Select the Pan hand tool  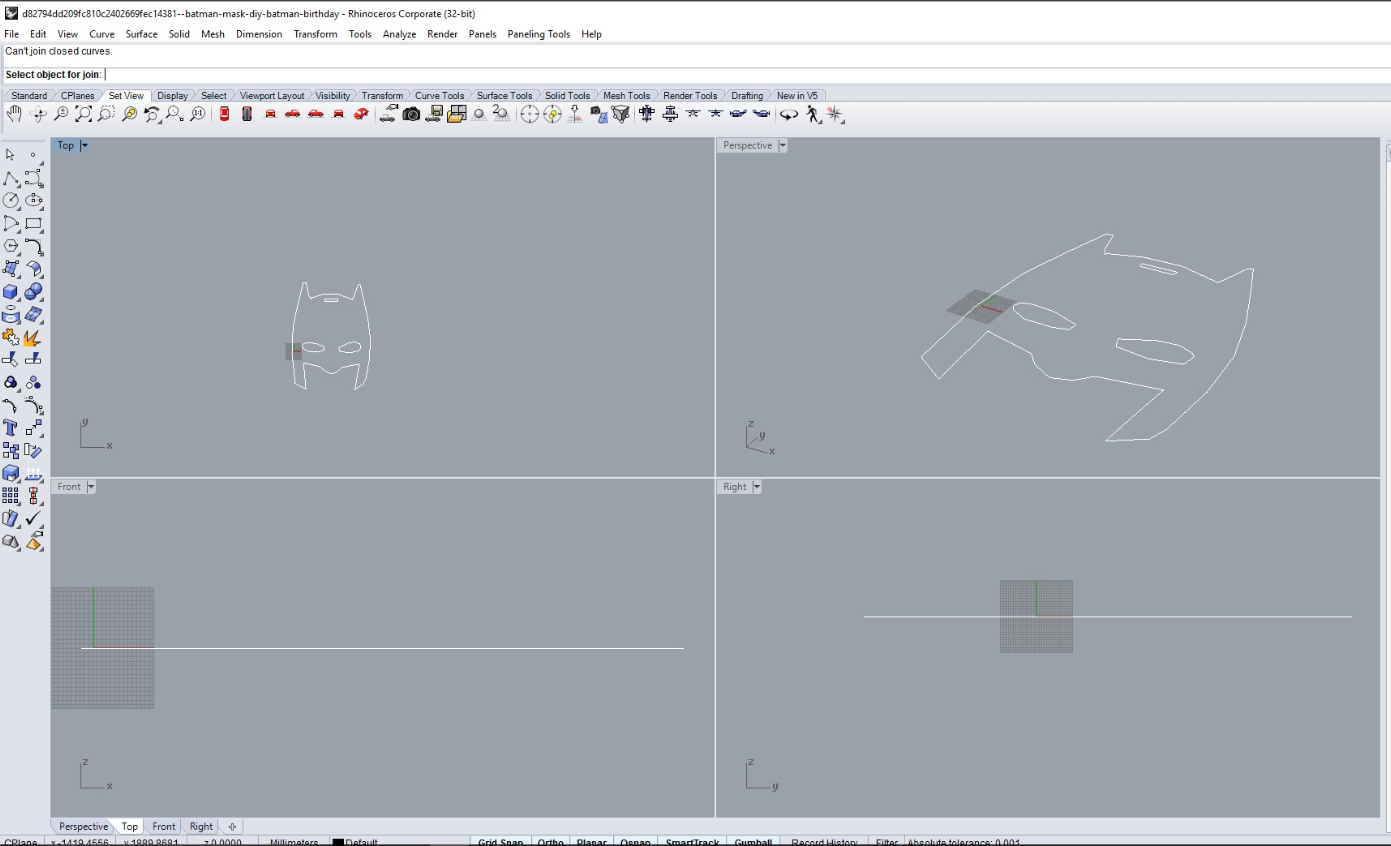pyautogui.click(x=14, y=114)
